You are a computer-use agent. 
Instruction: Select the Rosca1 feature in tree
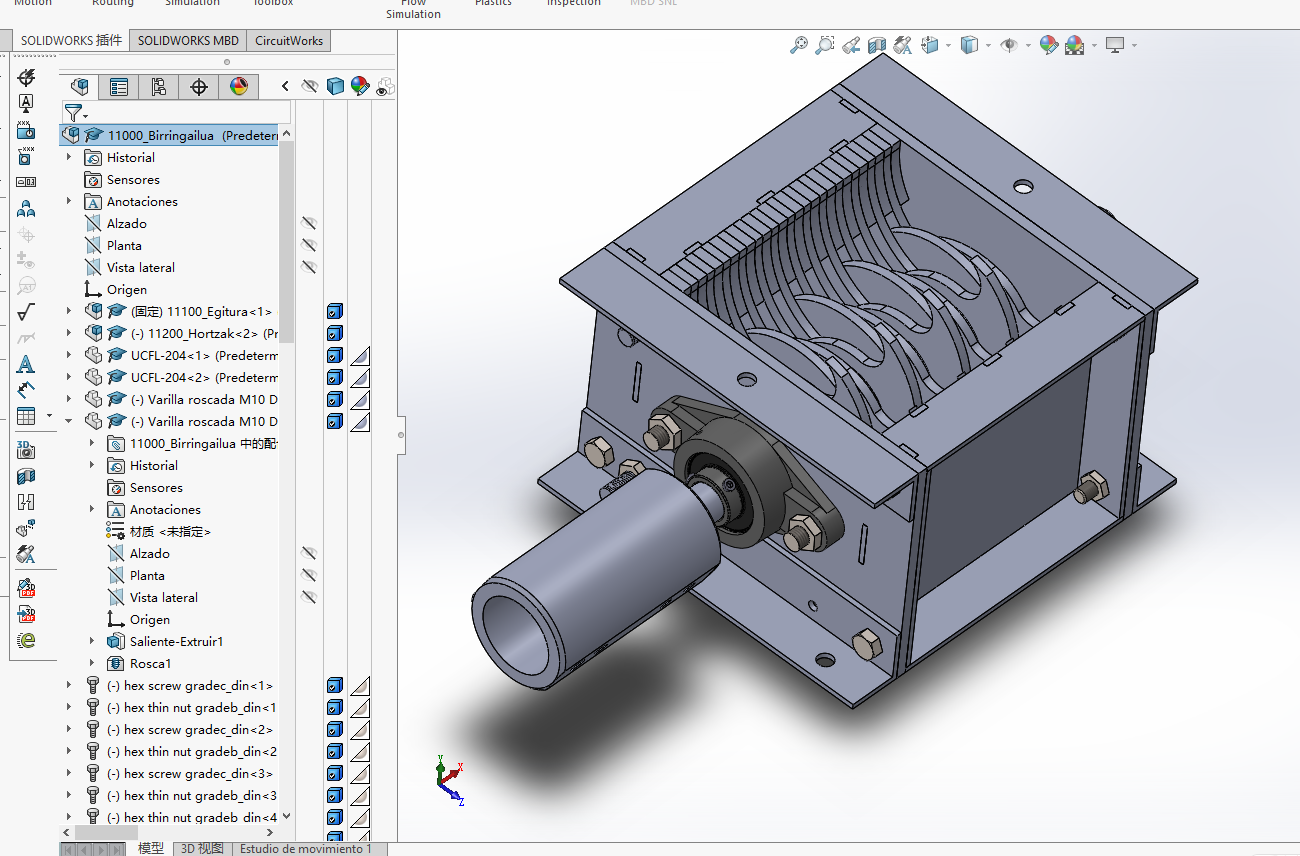[x=150, y=663]
